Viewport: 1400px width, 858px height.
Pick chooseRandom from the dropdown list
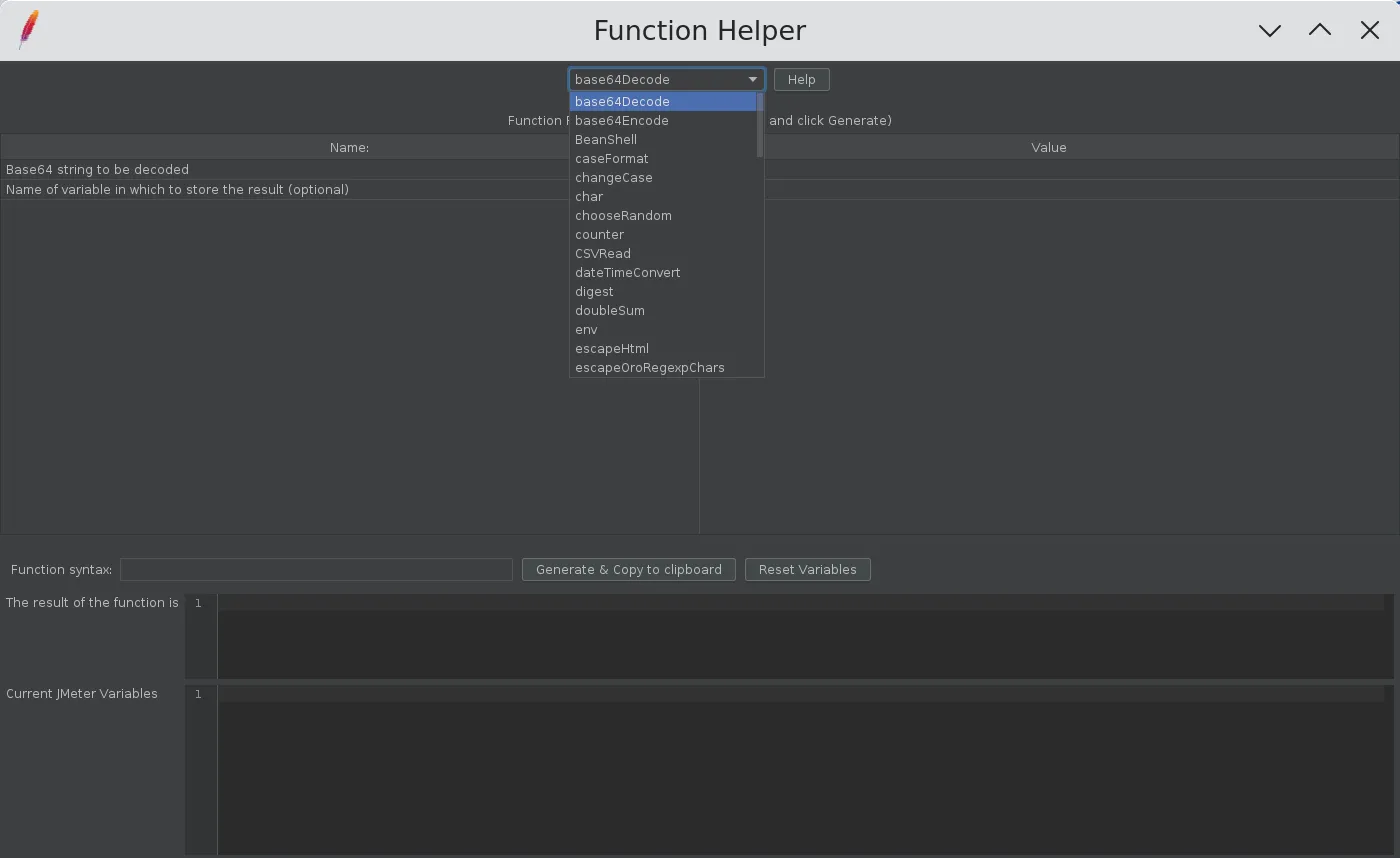[663, 216]
